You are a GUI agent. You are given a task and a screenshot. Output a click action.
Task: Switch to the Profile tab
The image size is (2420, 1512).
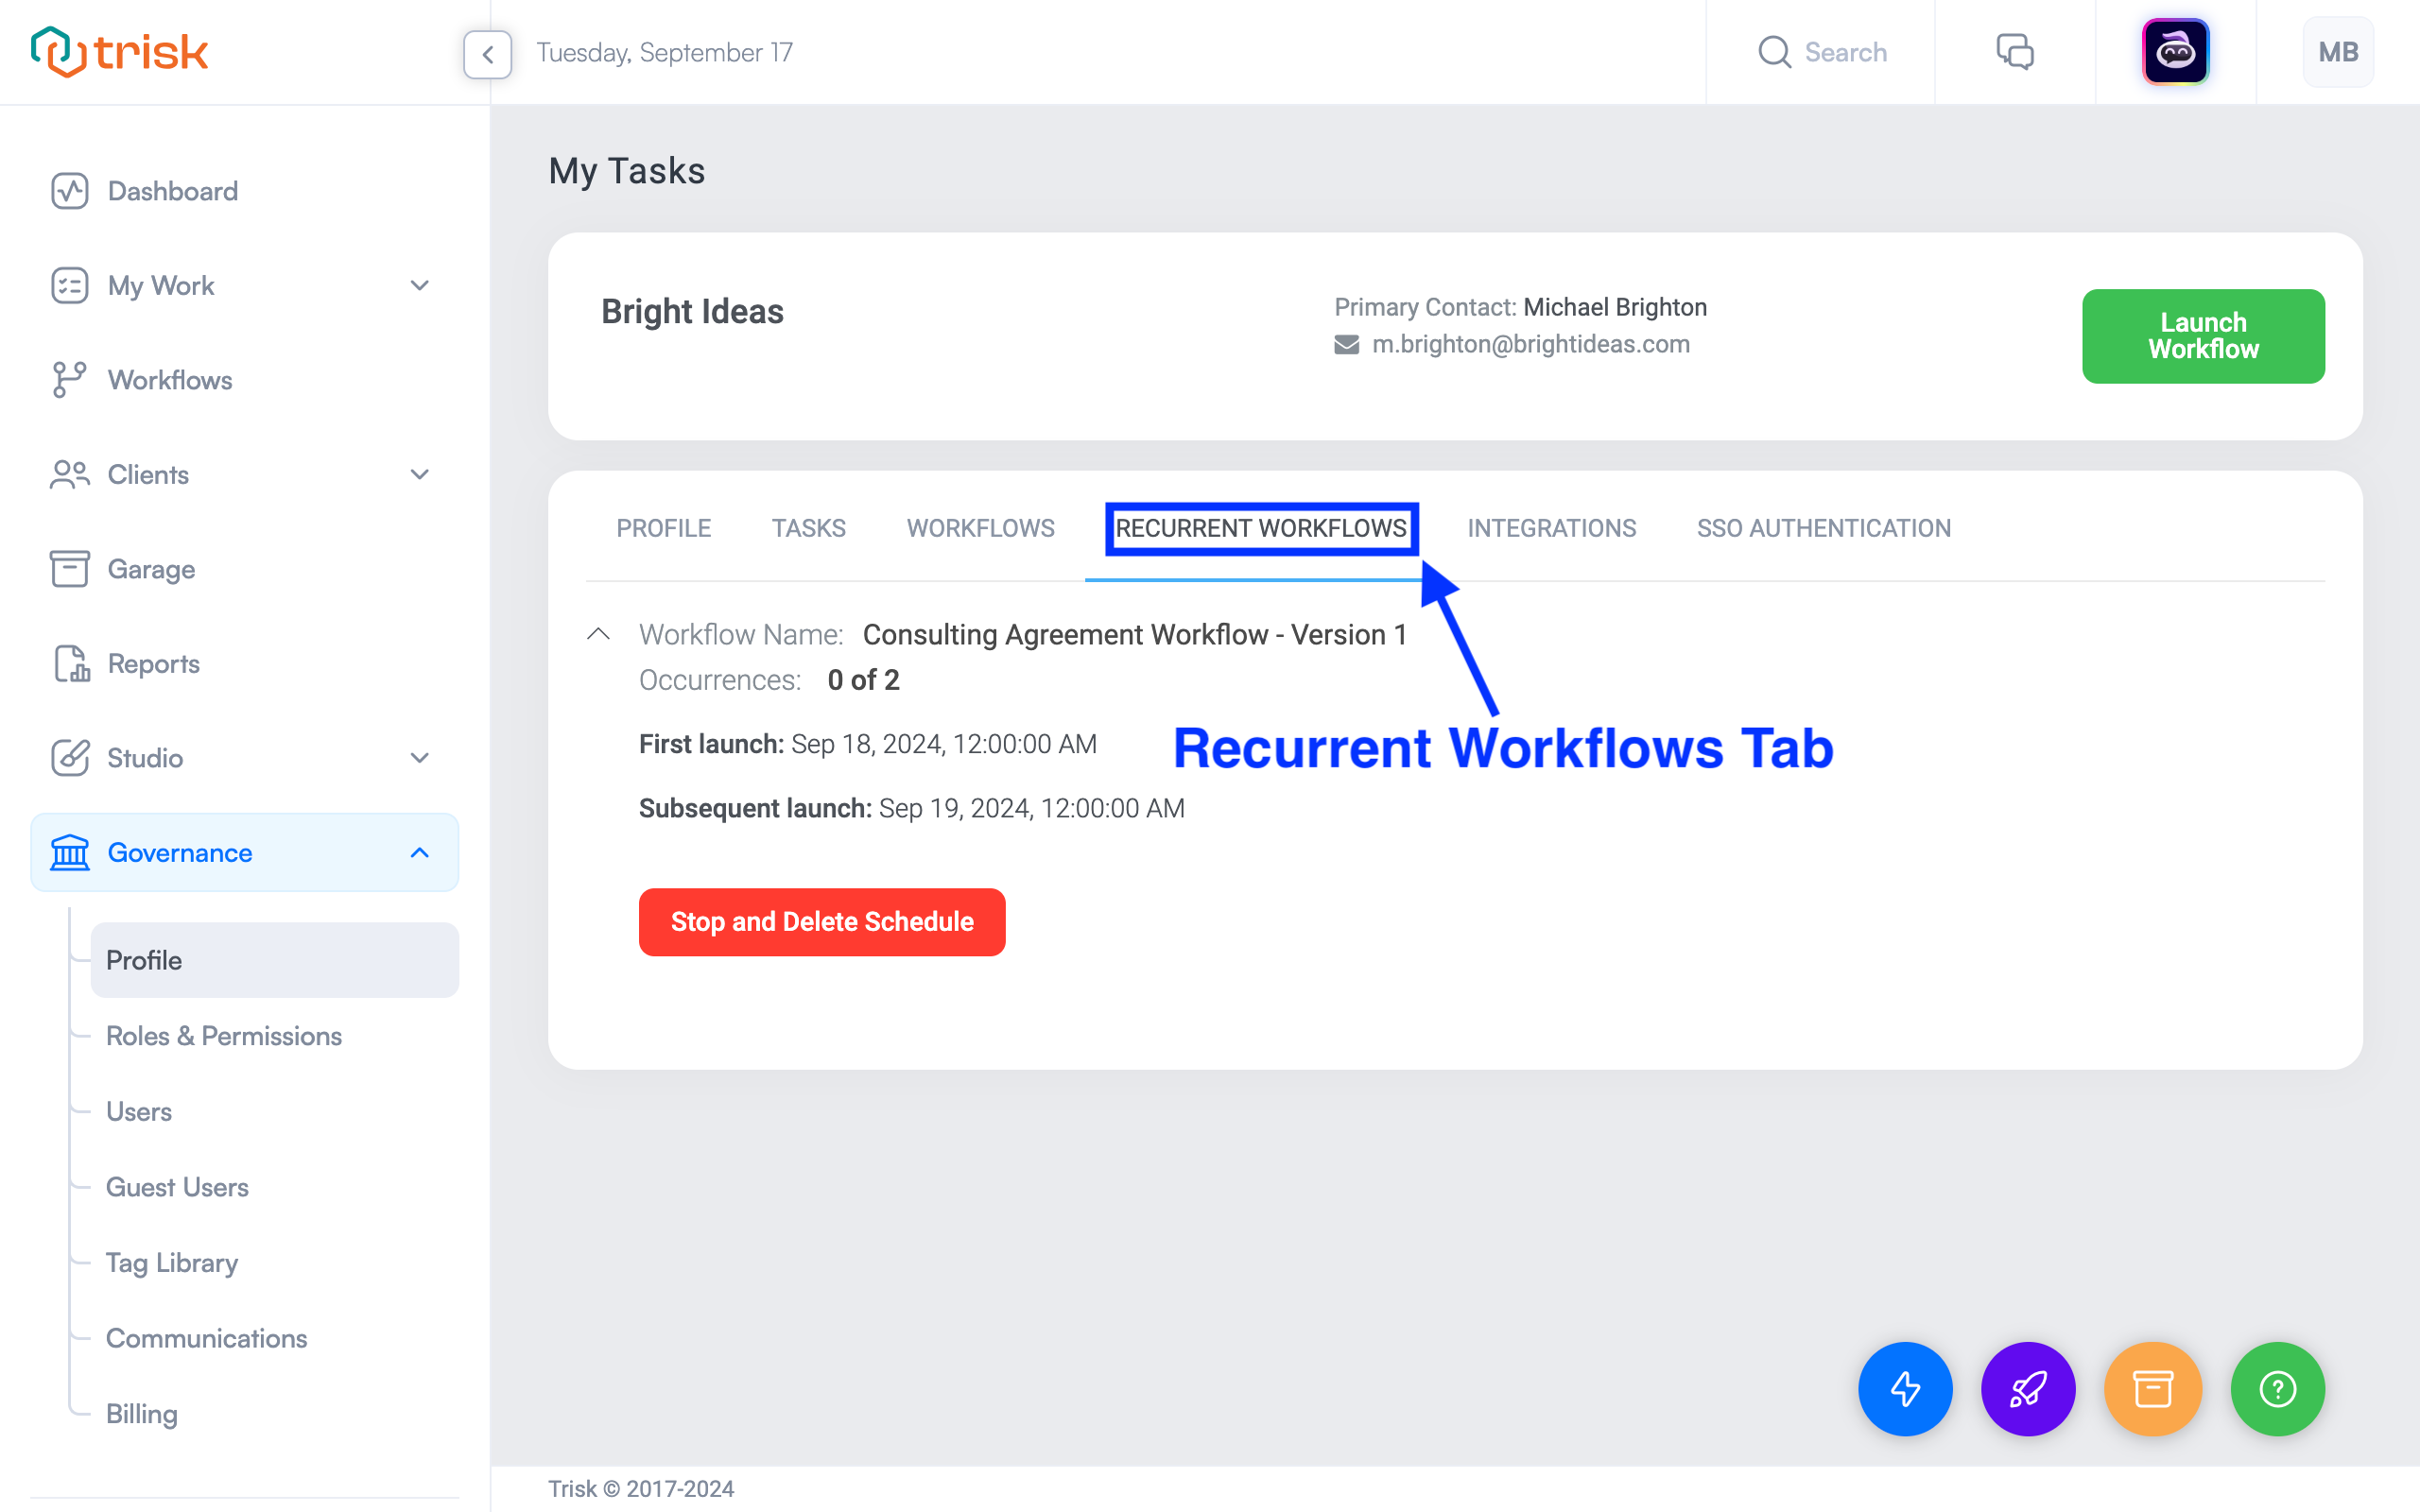pyautogui.click(x=664, y=528)
